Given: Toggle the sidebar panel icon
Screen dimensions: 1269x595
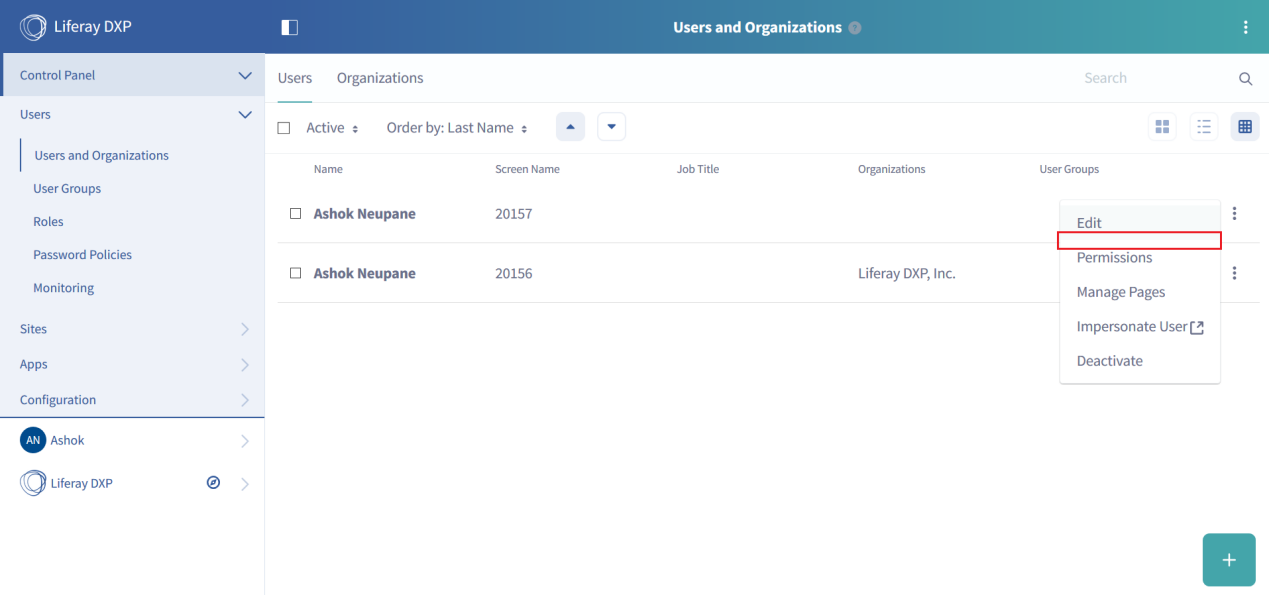Looking at the screenshot, I should pyautogui.click(x=290, y=27).
